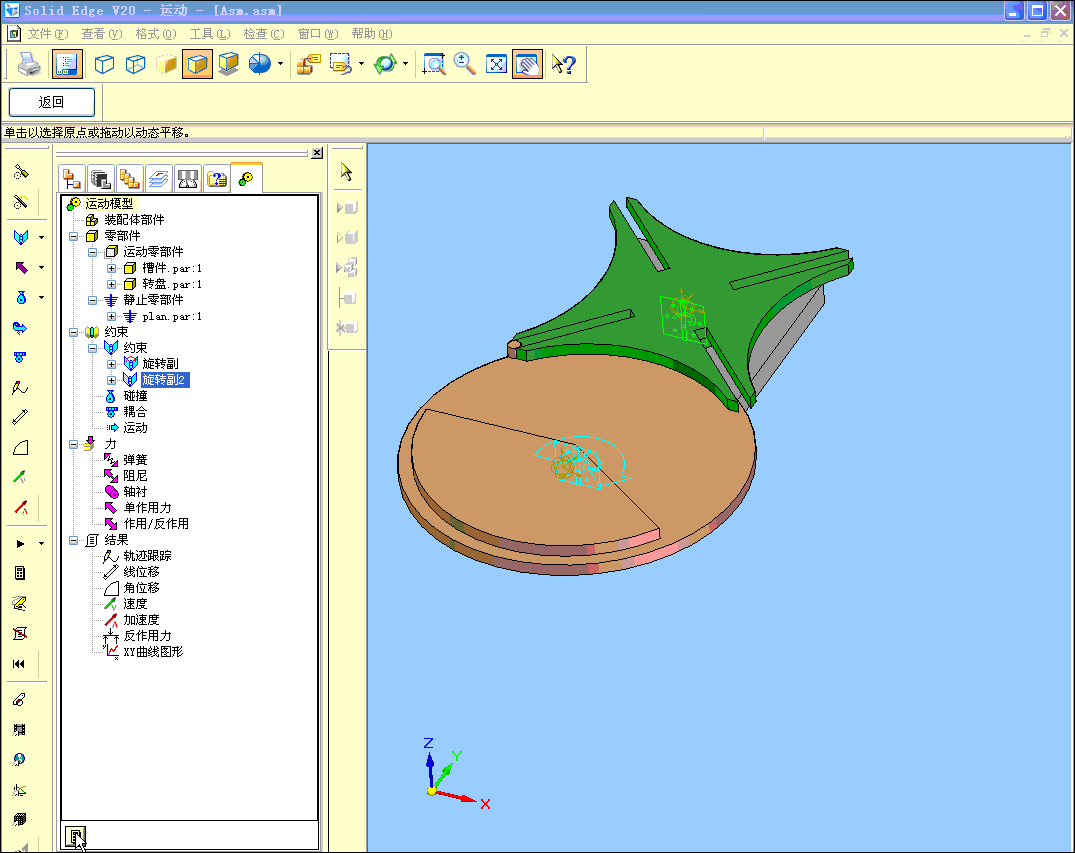This screenshot has height=853, width=1075.
Task: Click the dashed selection tag tool
Action: [x=341, y=64]
